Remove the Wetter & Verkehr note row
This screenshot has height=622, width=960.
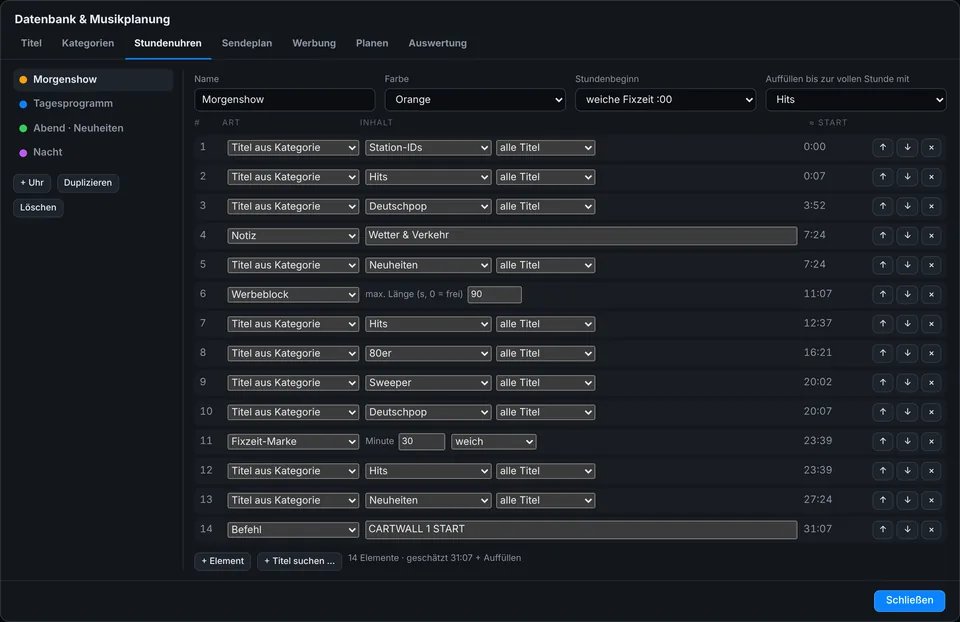pyautogui.click(x=931, y=235)
